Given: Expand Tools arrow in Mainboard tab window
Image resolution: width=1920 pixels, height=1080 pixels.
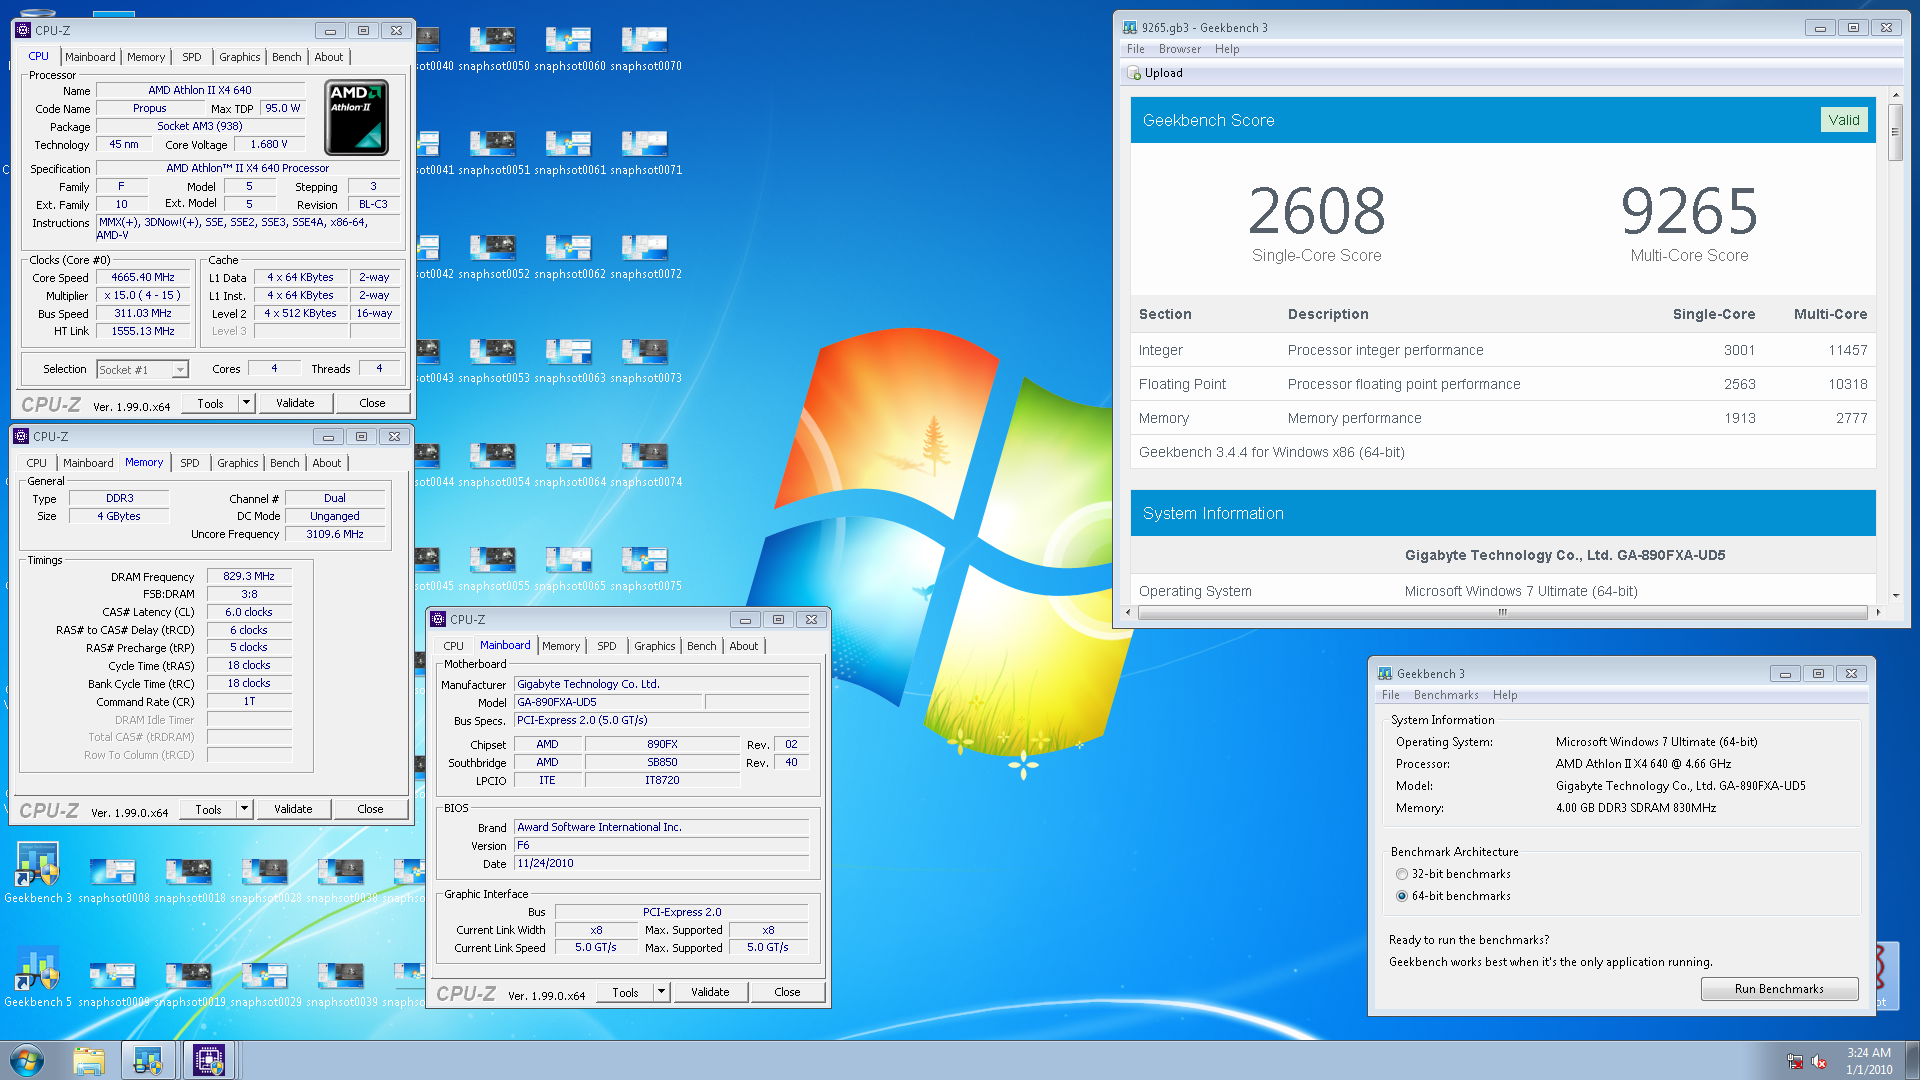Looking at the screenshot, I should (x=661, y=992).
